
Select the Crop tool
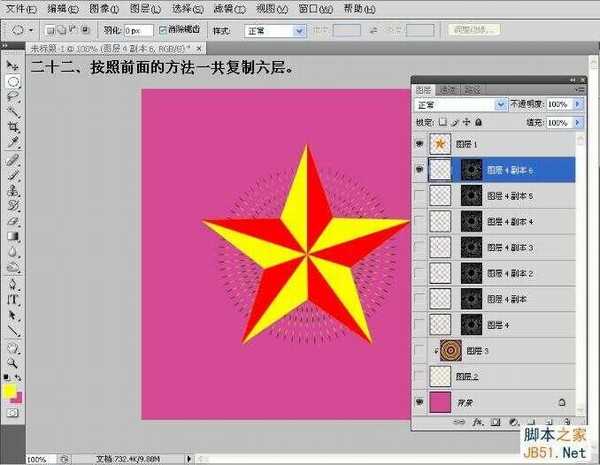tap(13, 127)
